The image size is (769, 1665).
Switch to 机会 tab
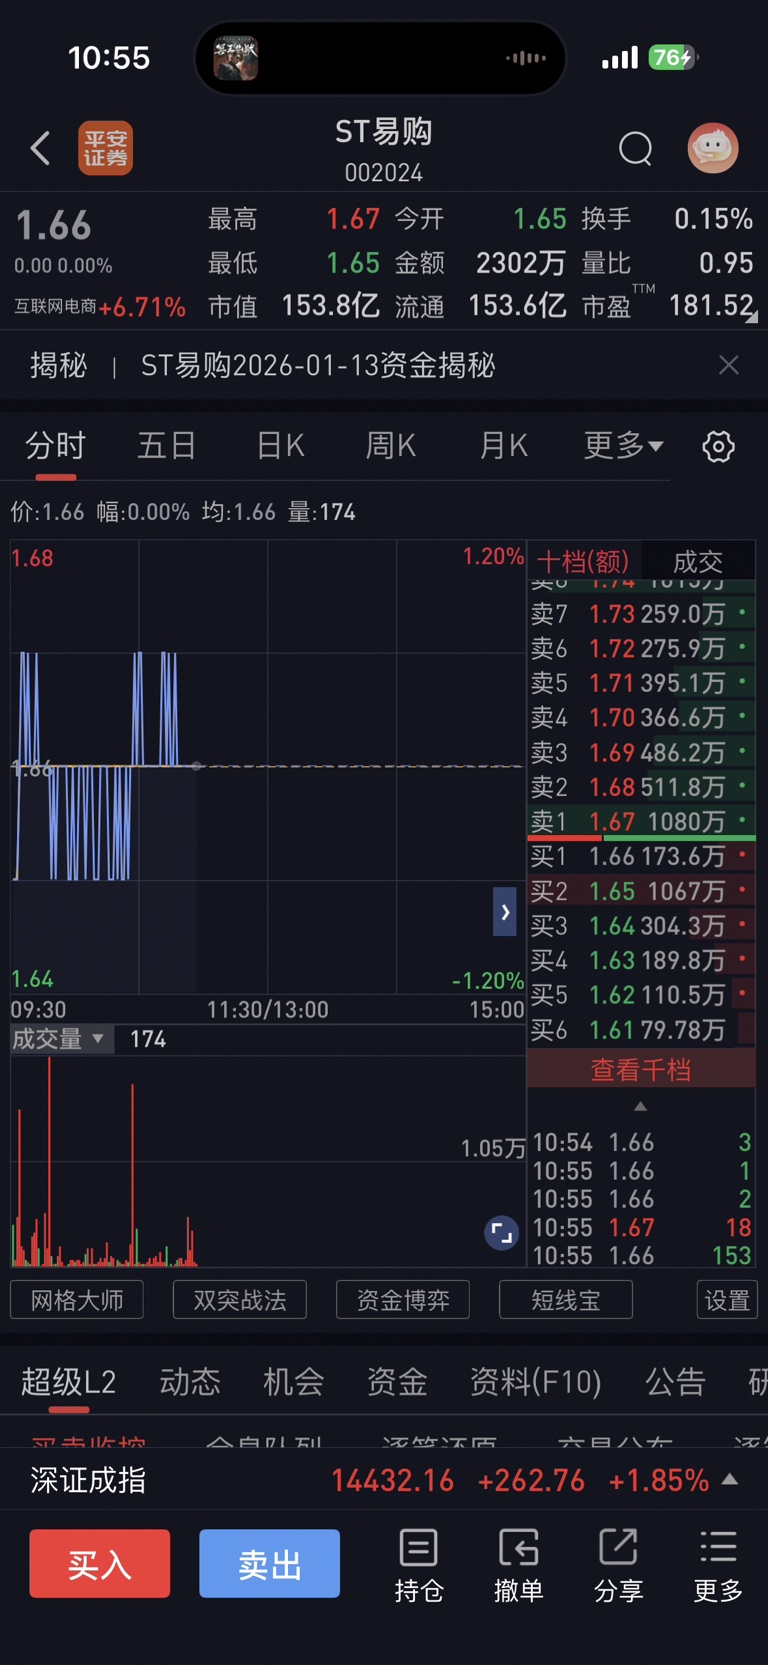(294, 1382)
